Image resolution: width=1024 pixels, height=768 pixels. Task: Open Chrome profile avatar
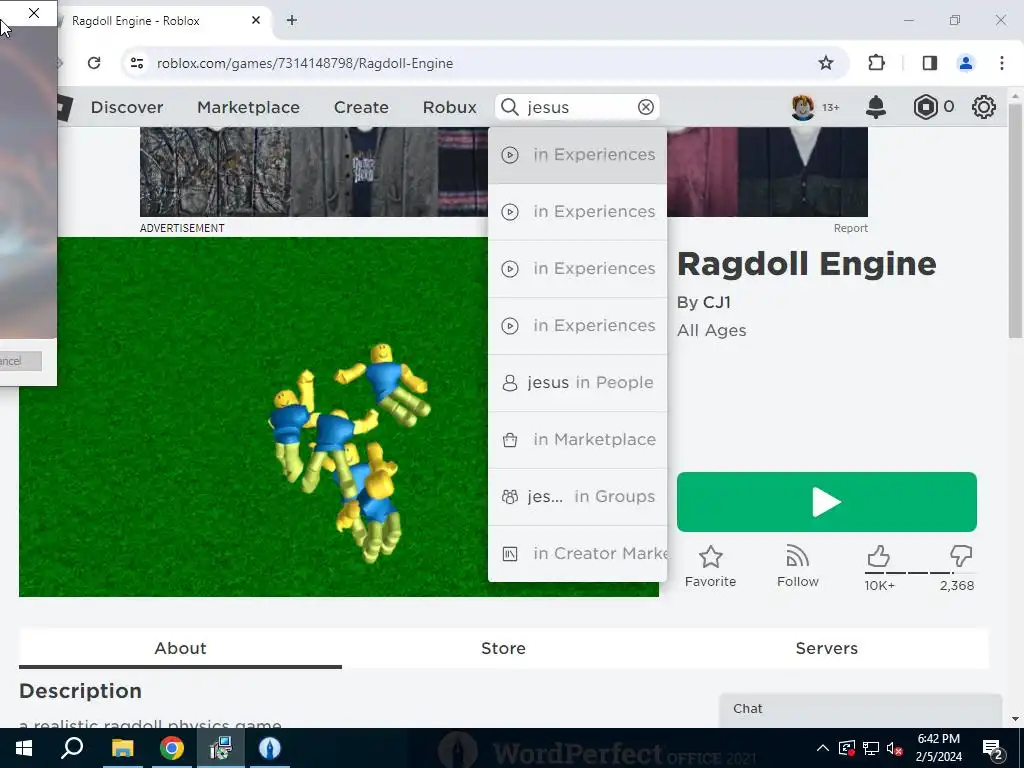[966, 63]
